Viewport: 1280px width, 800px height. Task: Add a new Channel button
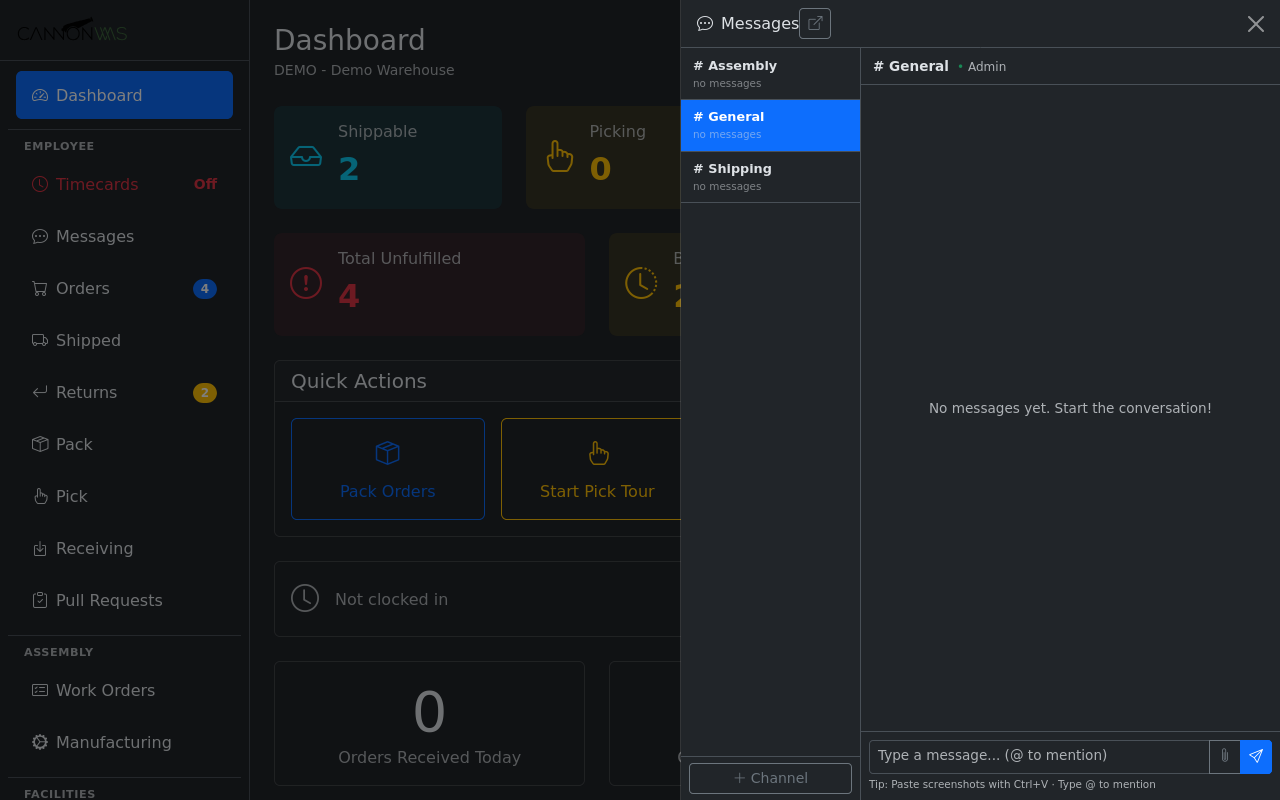[x=770, y=778]
